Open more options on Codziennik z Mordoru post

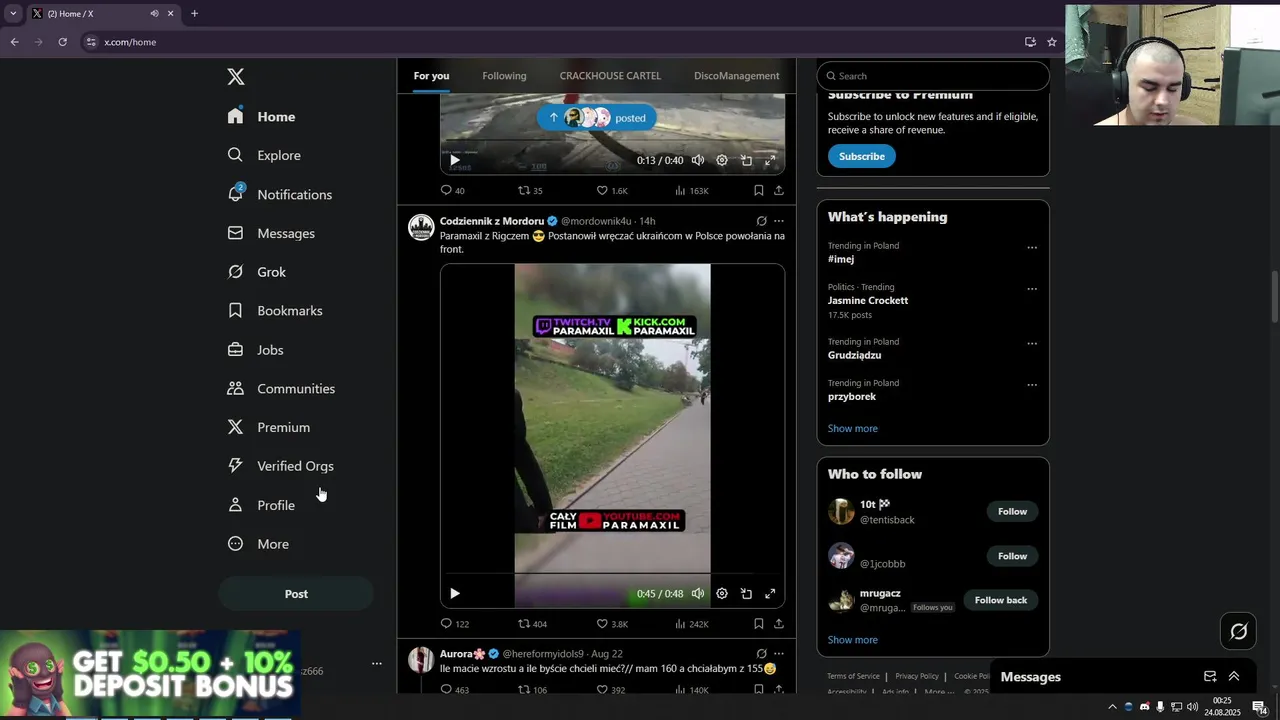click(x=779, y=221)
